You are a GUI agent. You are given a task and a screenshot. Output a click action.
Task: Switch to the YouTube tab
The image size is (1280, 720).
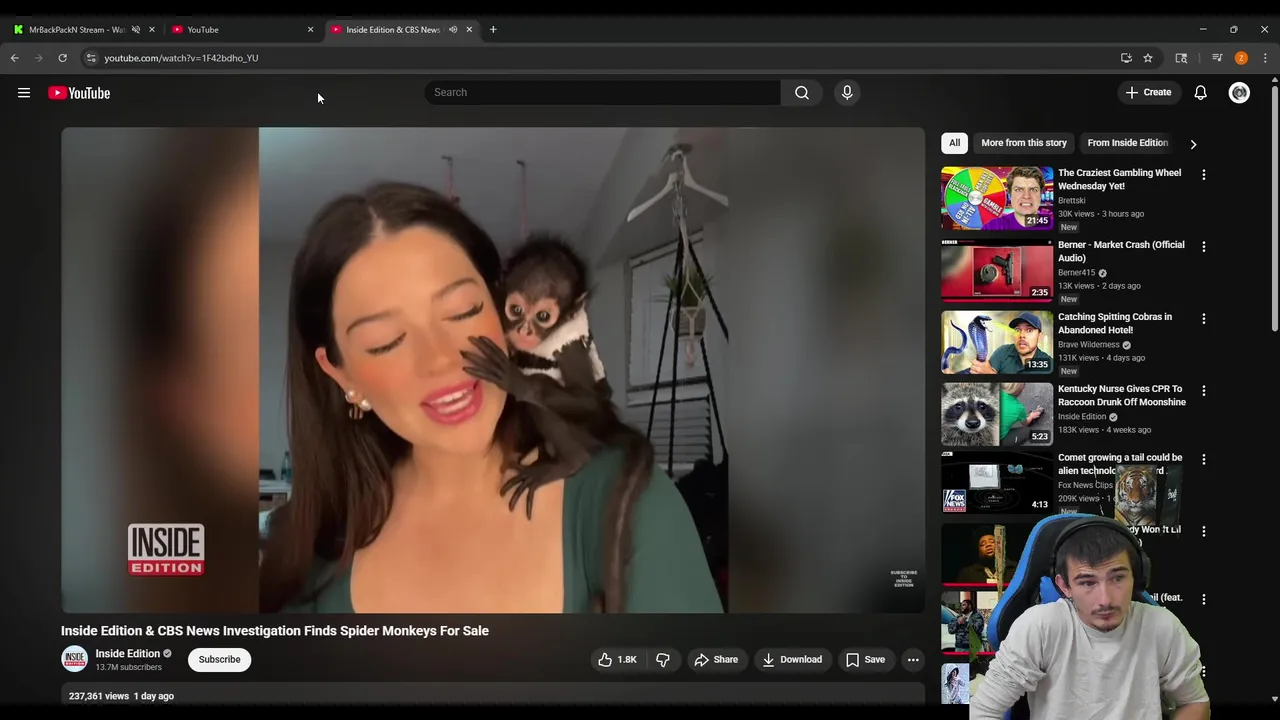[241, 29]
